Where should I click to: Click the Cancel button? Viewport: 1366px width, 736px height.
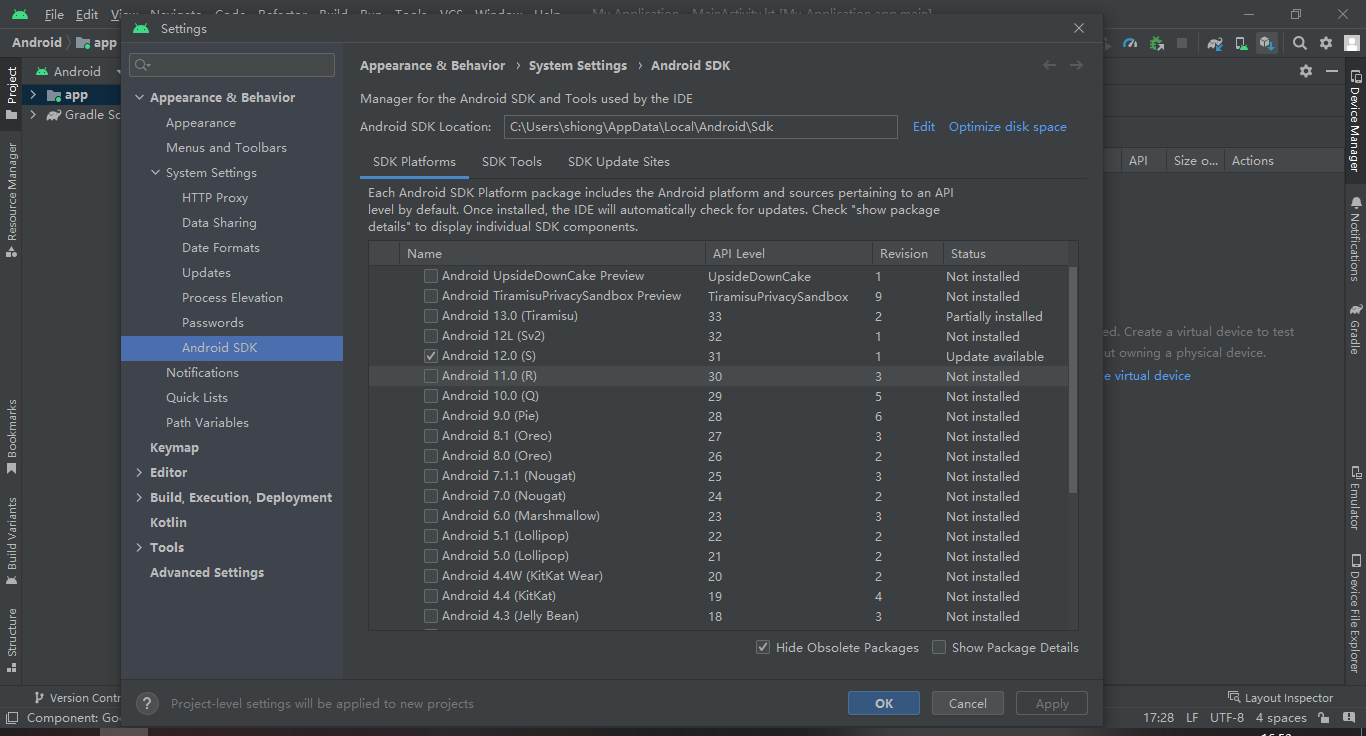(968, 703)
